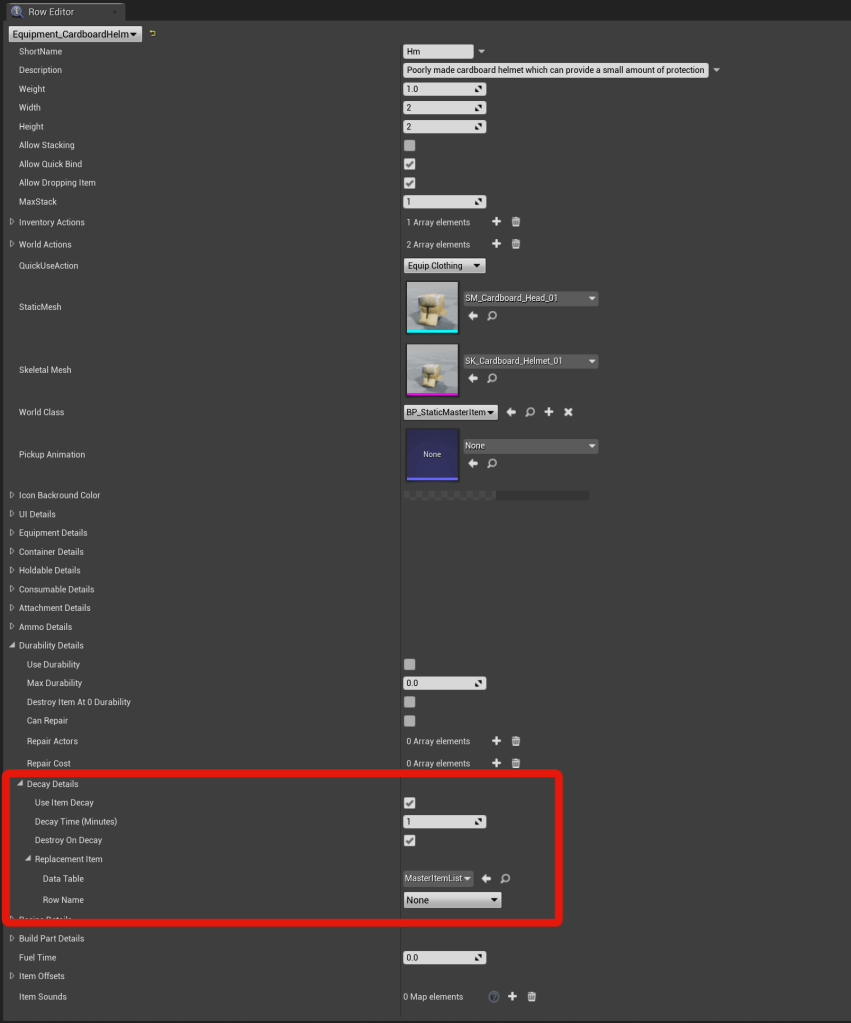This screenshot has height=1023, width=851.
Task: Empty the World Actions array
Action: pos(516,244)
